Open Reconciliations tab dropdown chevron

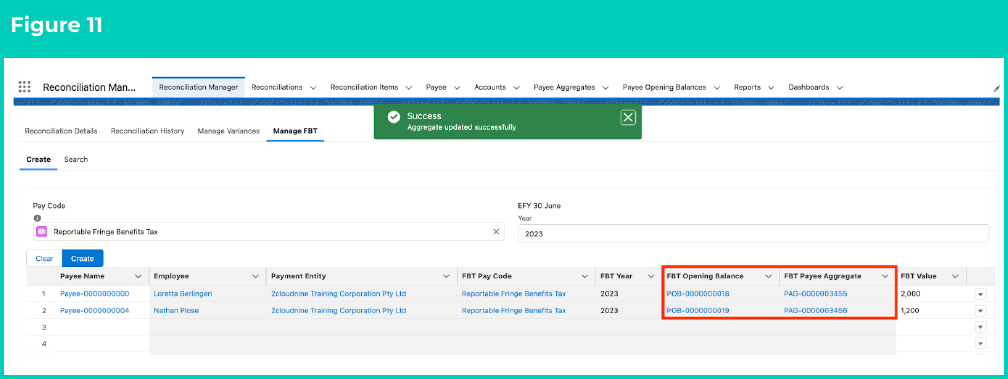[x=313, y=87]
